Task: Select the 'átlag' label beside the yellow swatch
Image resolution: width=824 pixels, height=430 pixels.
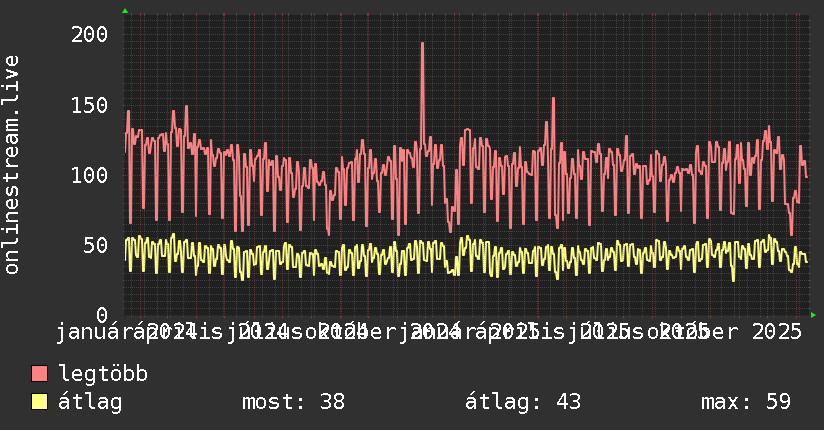Action: point(90,402)
